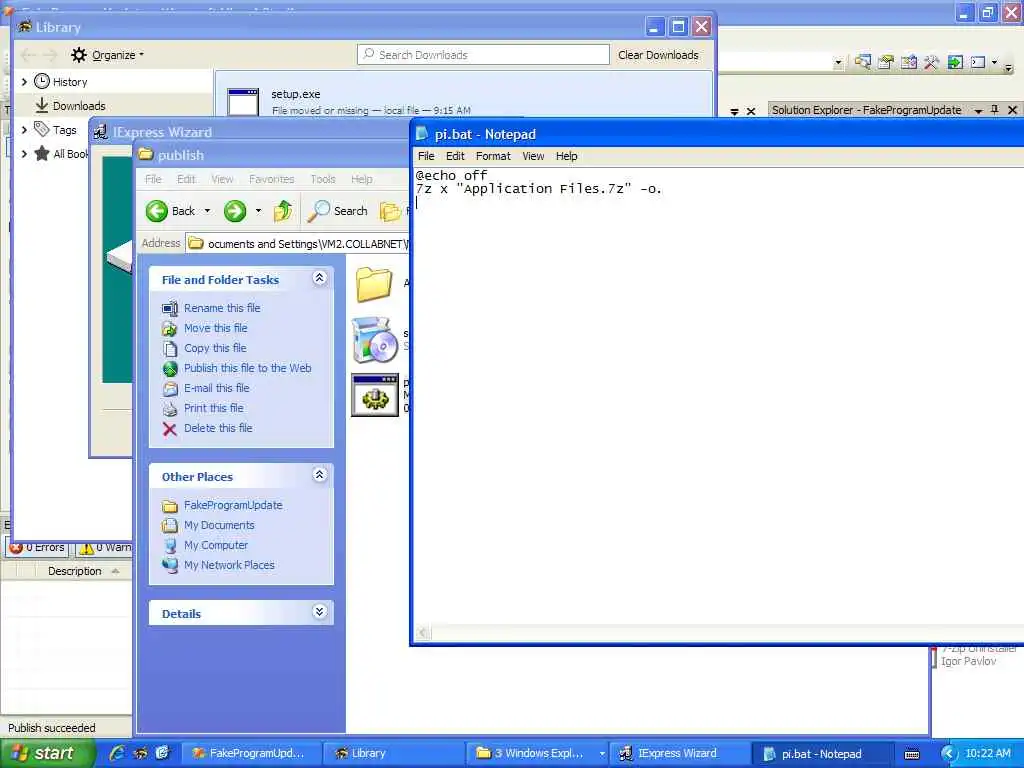This screenshot has width=1024, height=768.
Task: Click the Folders icon in publish toolbar
Action: [391, 211]
